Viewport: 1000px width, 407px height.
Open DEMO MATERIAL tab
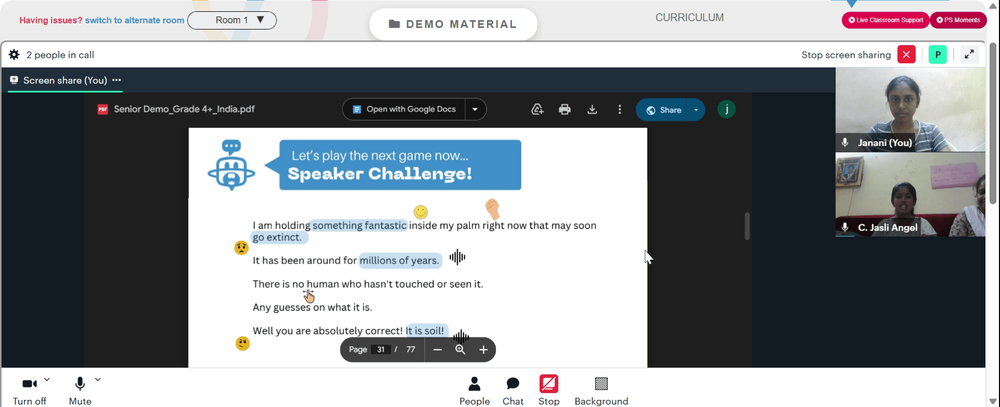pos(453,24)
